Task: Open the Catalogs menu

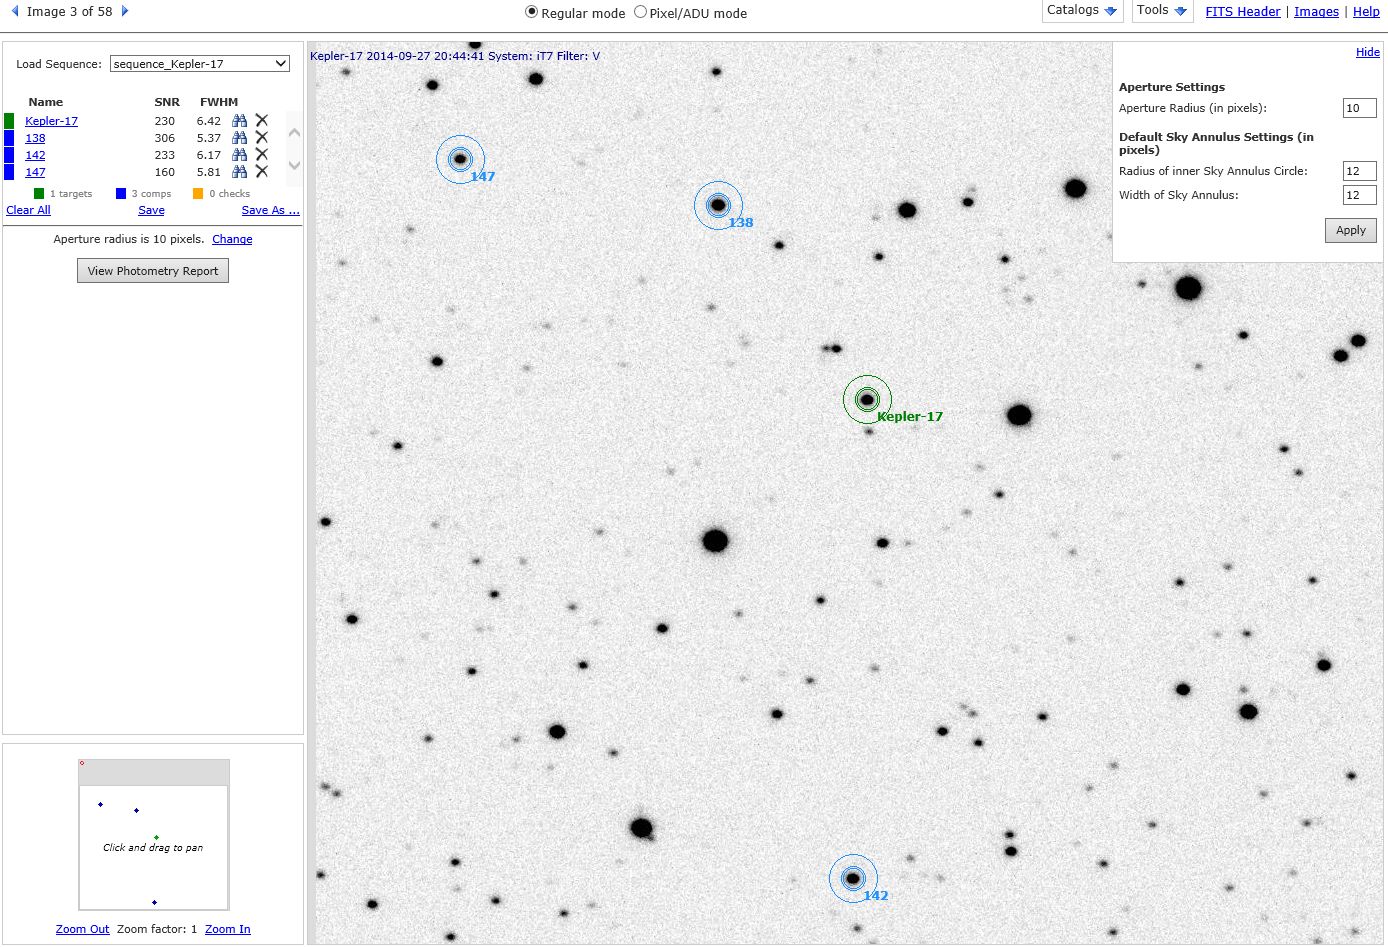Action: tap(1081, 11)
